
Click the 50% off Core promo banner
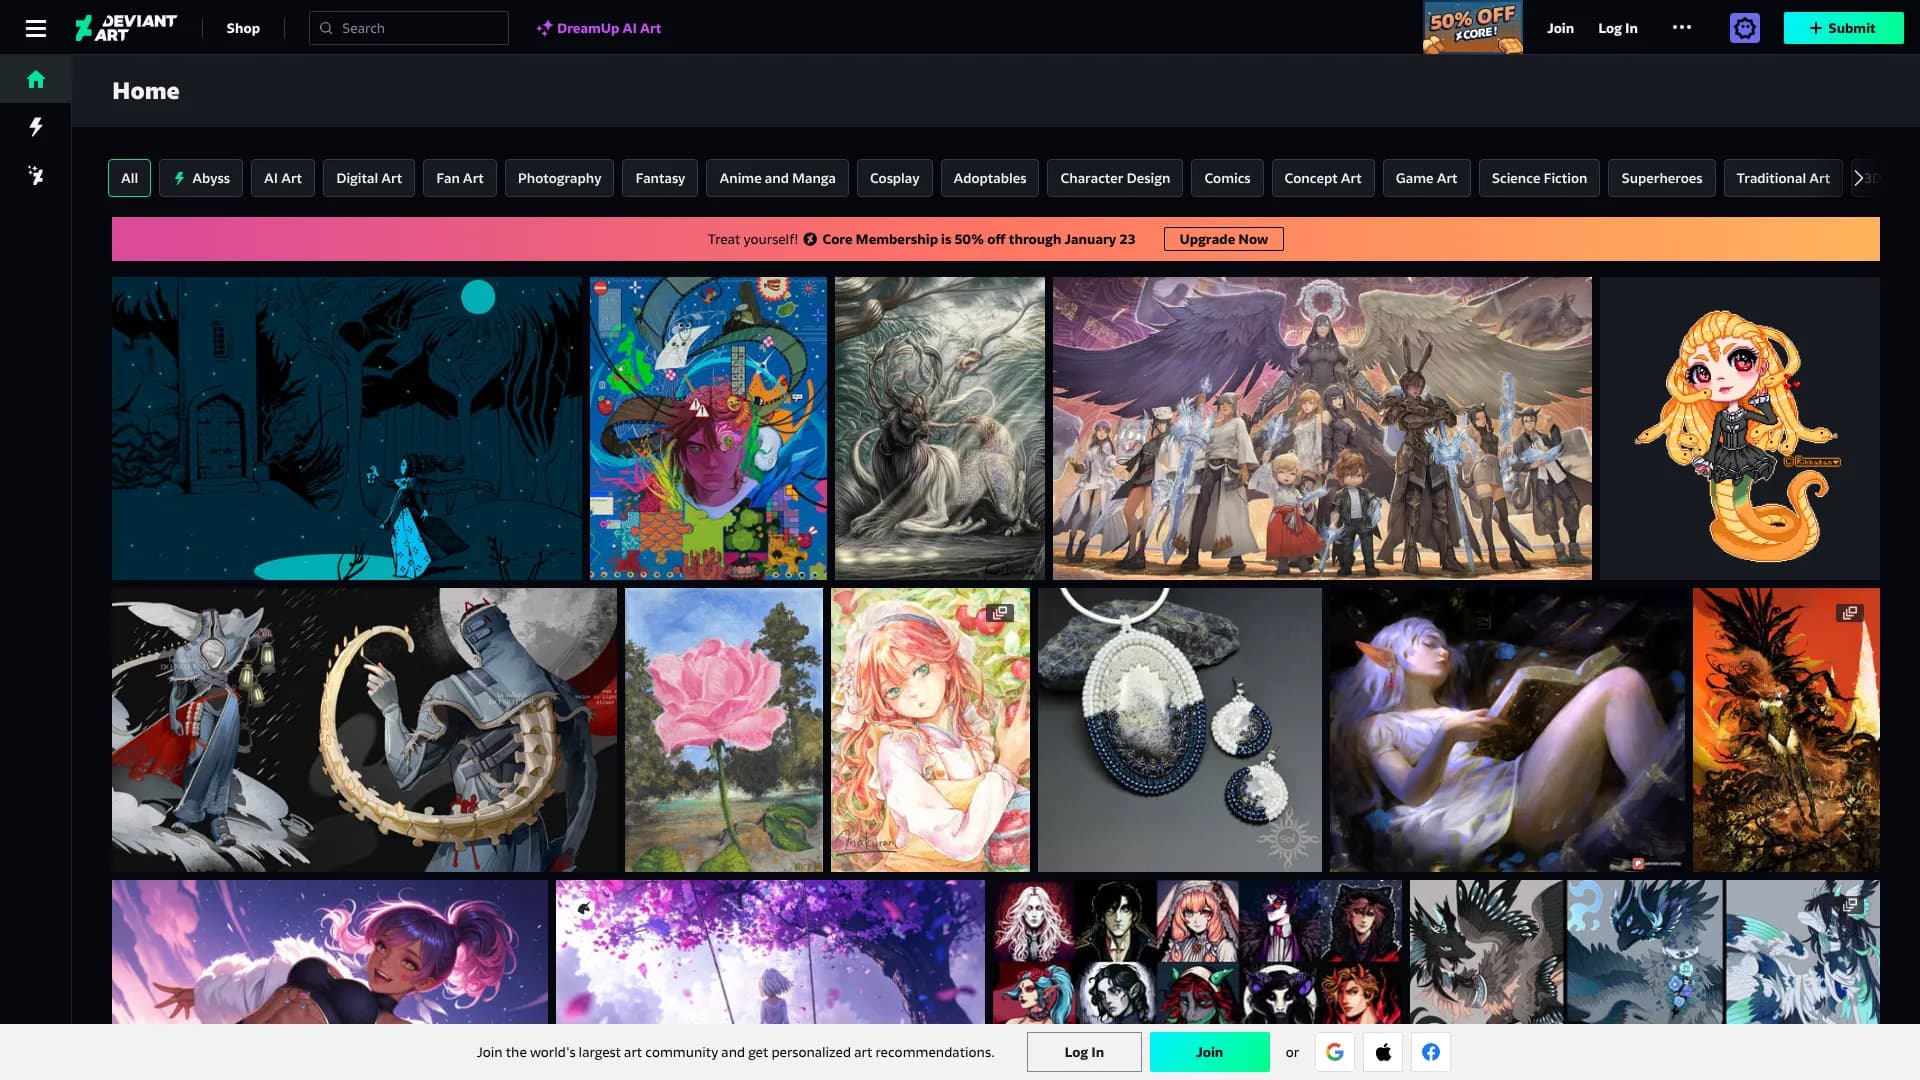(1472, 28)
